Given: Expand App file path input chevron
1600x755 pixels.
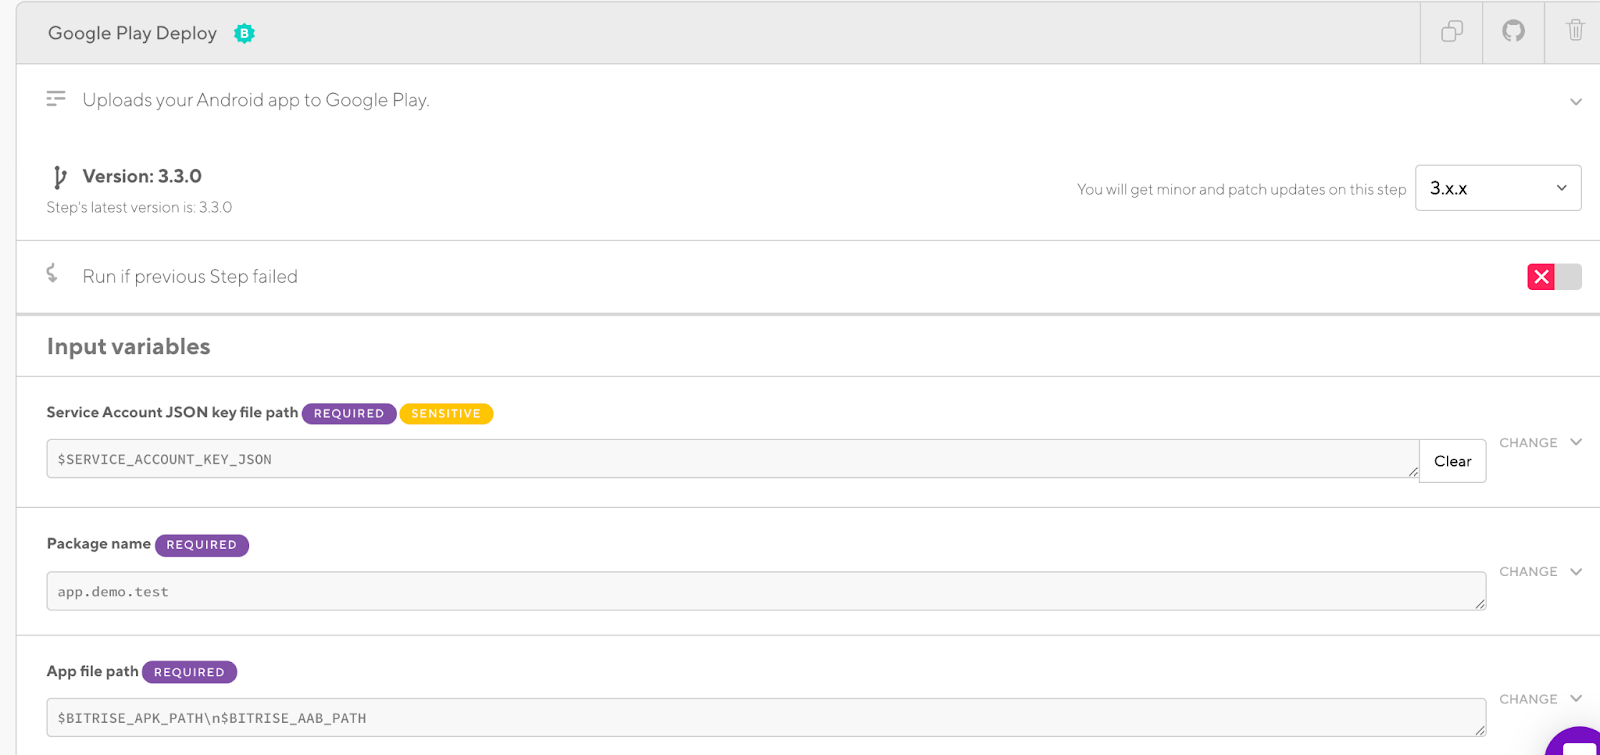Looking at the screenshot, I should (x=1576, y=699).
